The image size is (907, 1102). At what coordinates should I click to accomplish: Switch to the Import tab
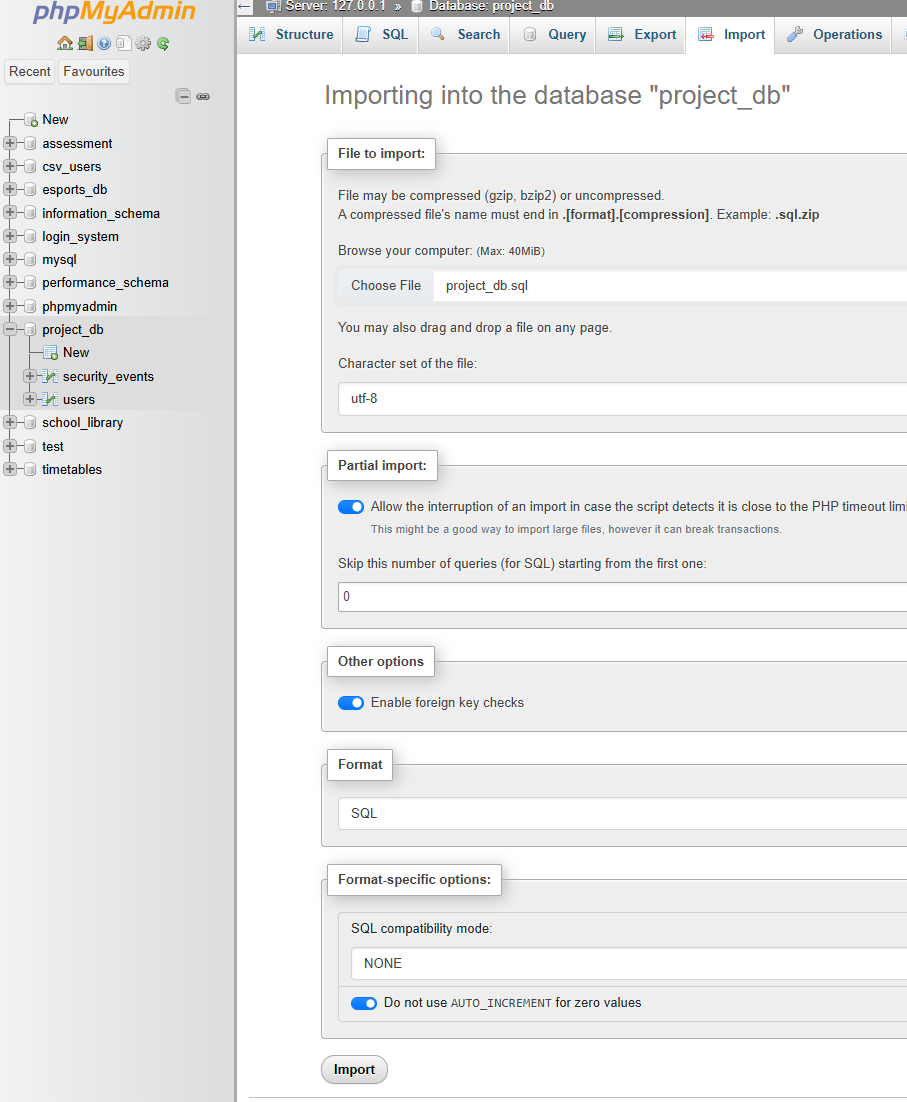[x=731, y=34]
